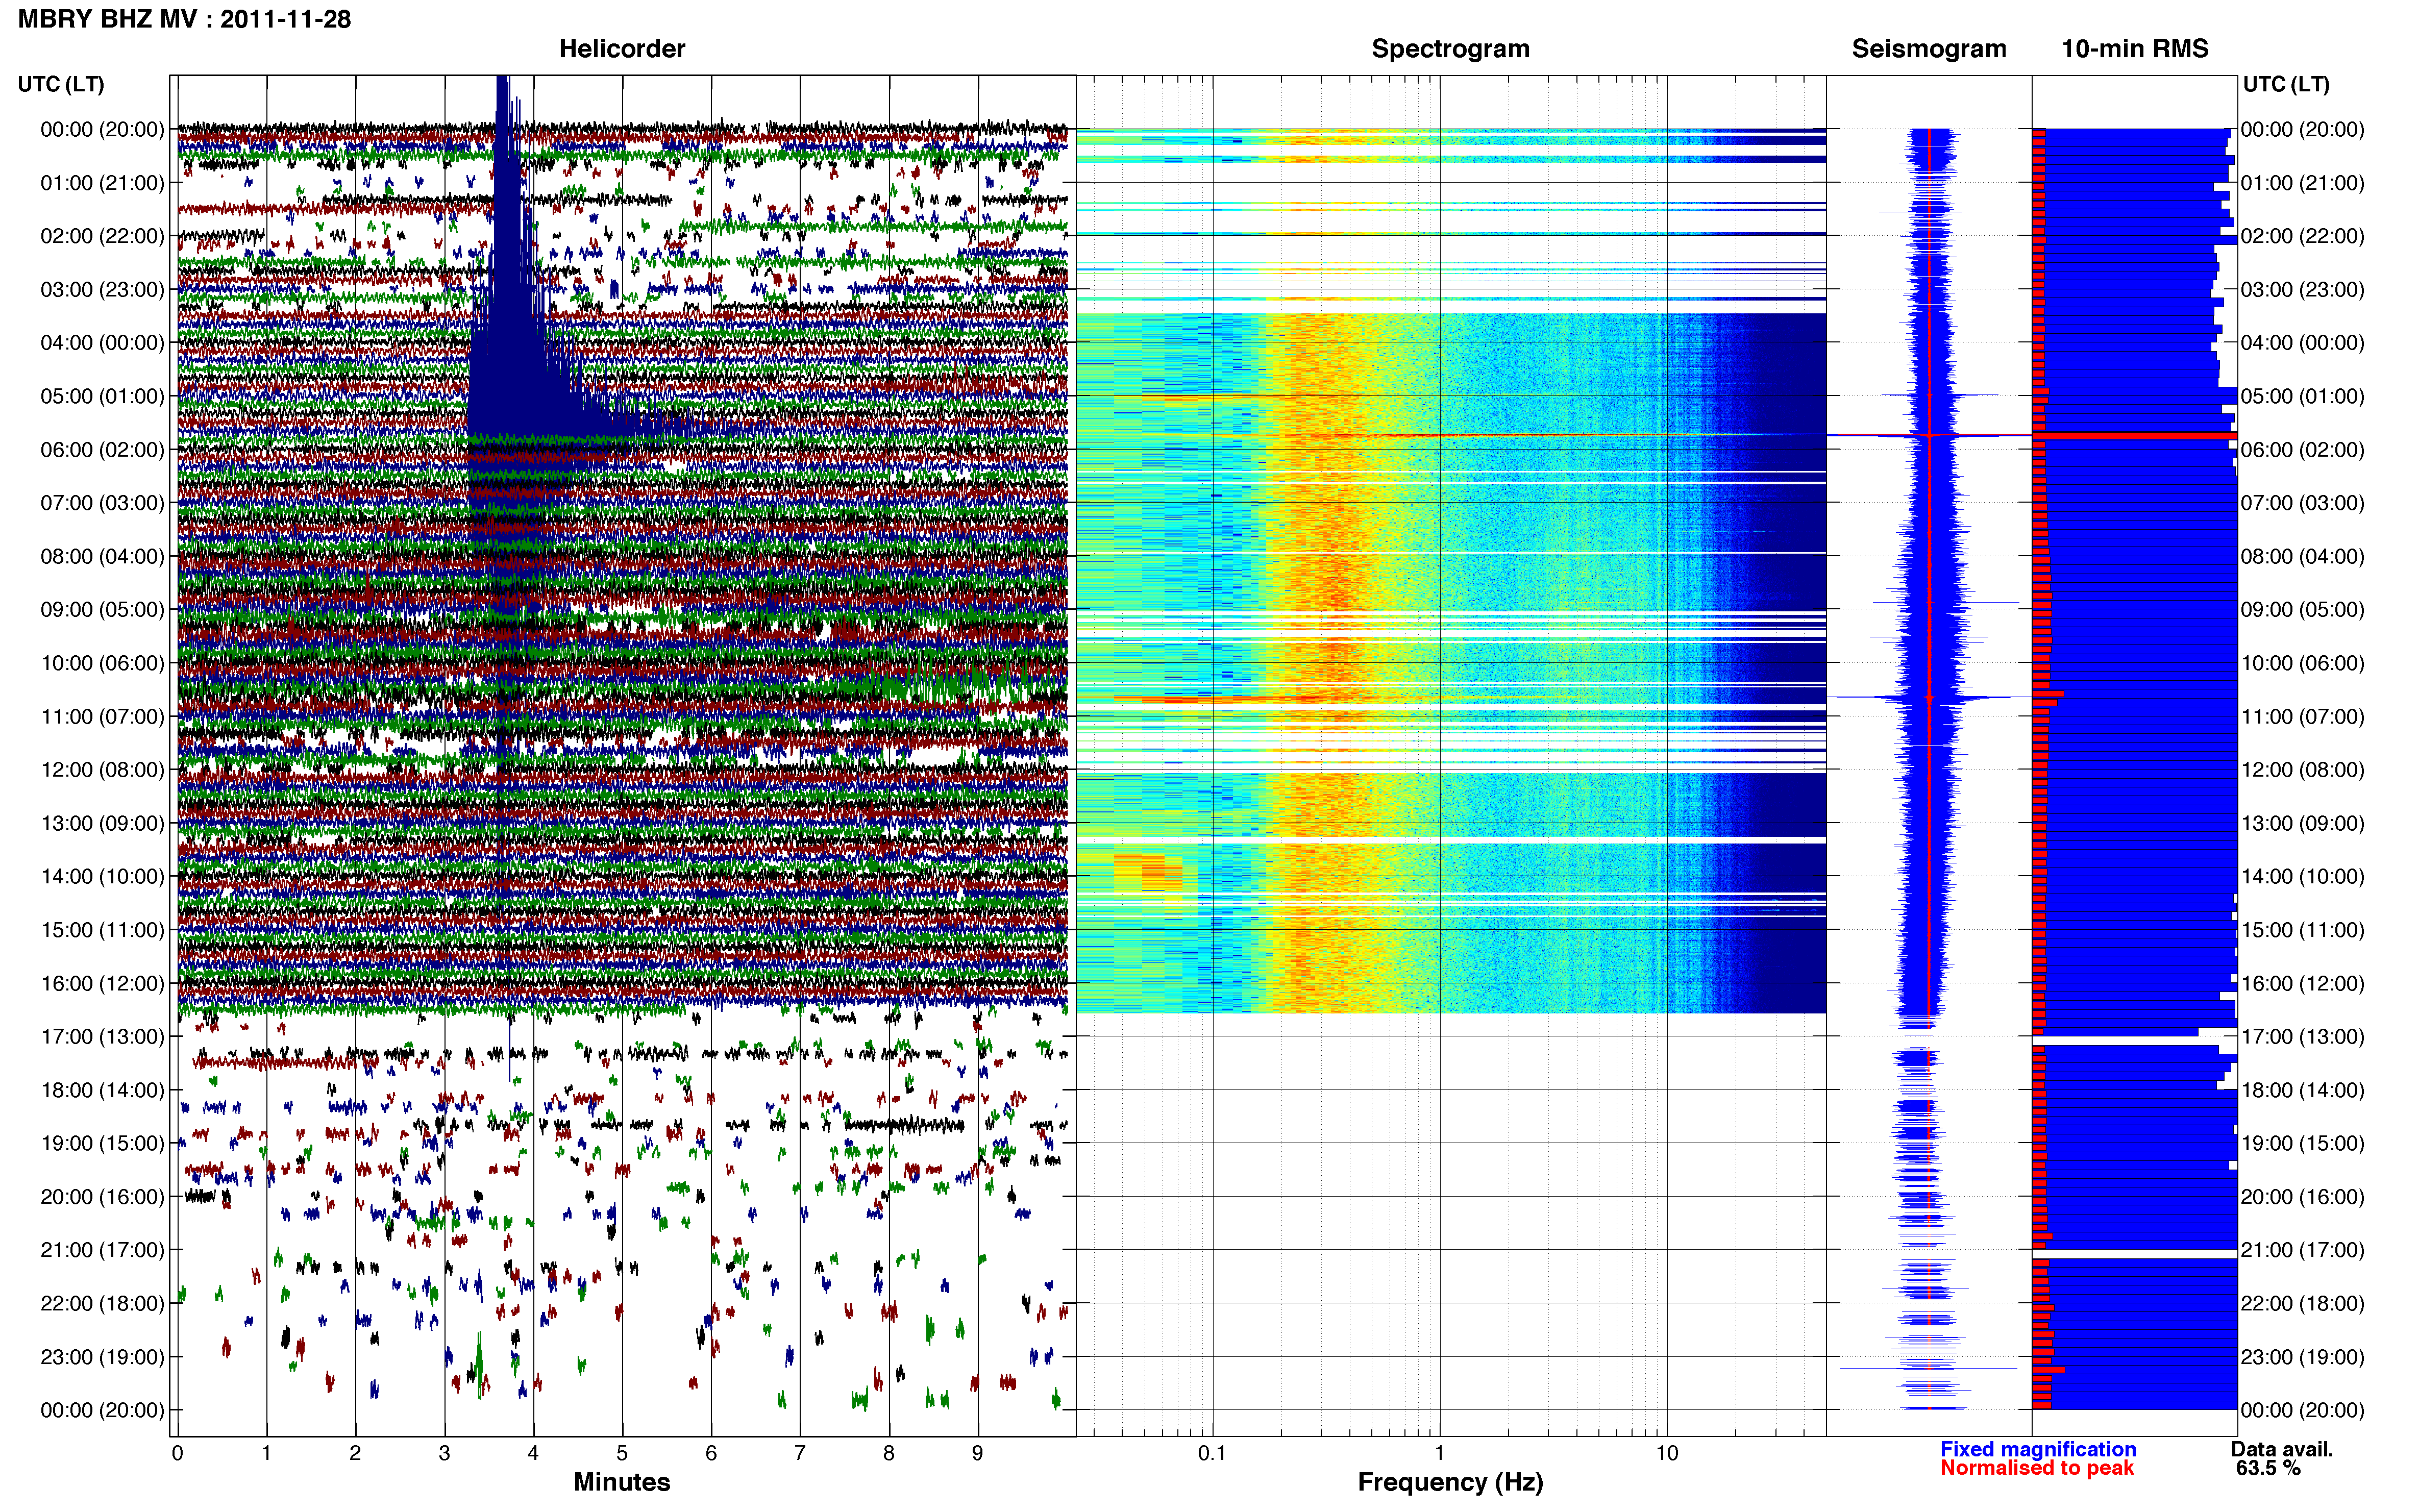Image resolution: width=2419 pixels, height=1512 pixels.
Task: Click left time label '12:00 (08:00)'
Action: coord(102,769)
